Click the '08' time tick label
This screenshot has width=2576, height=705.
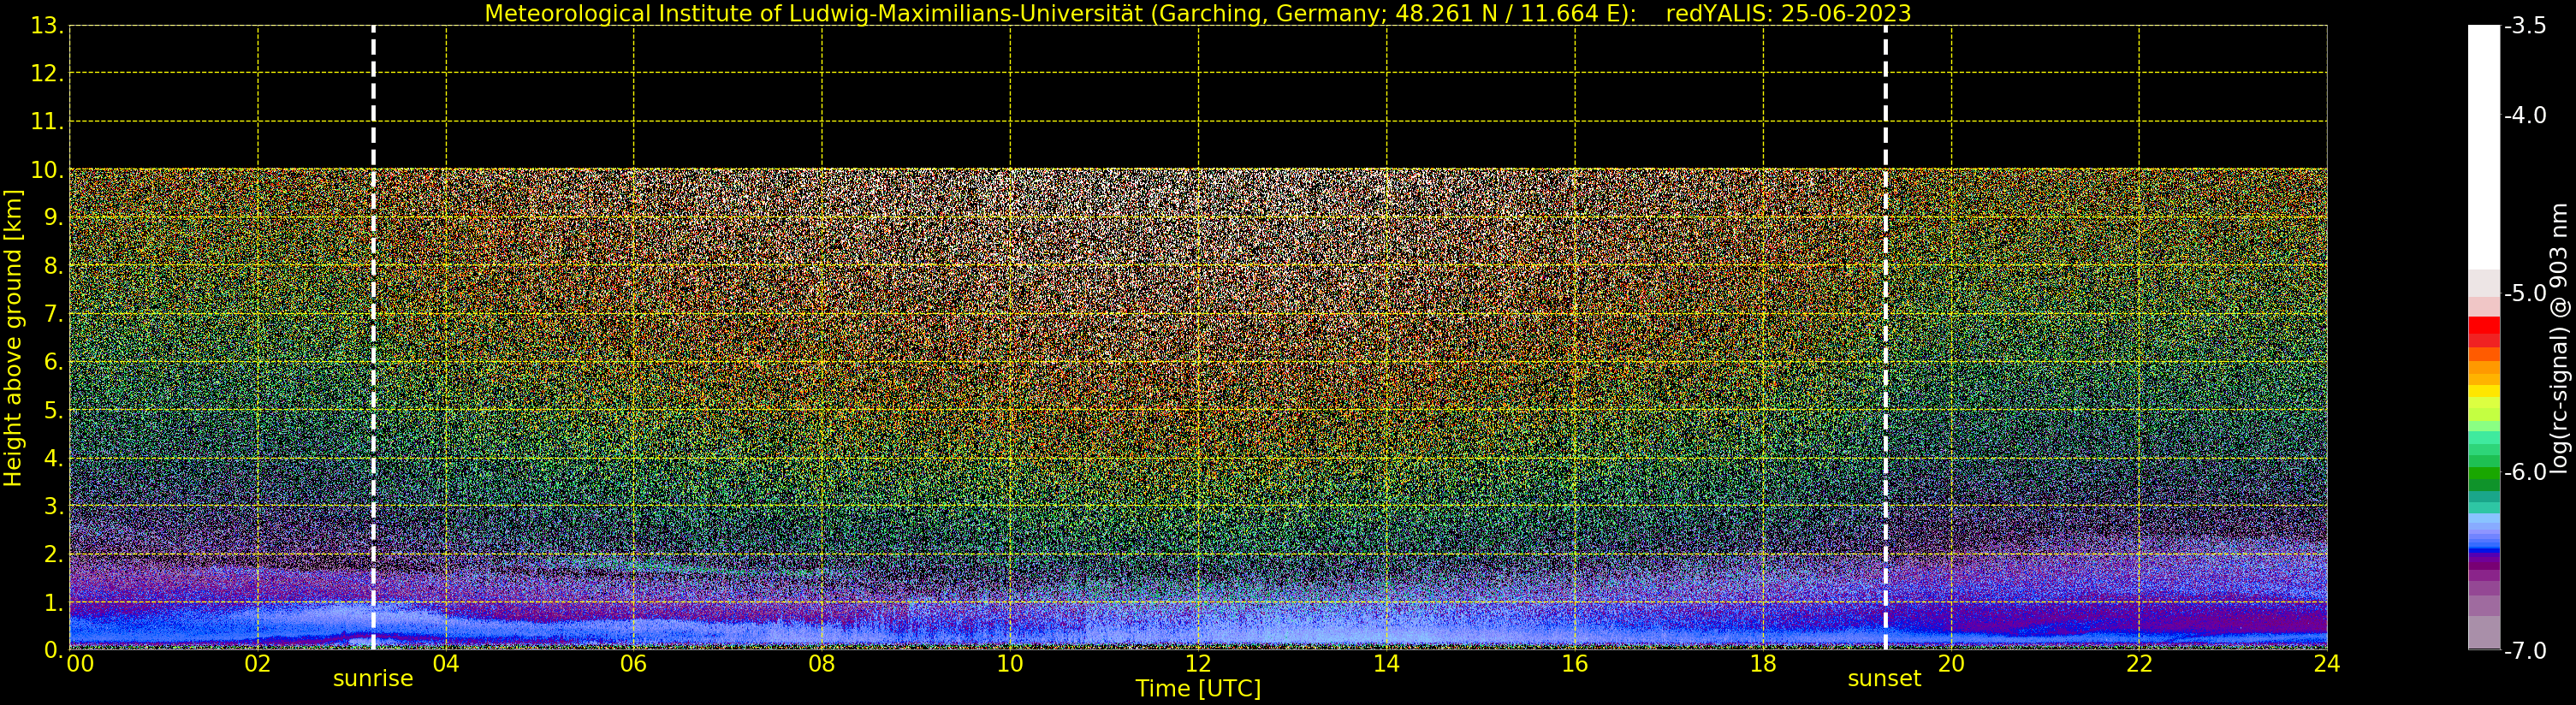822,664
